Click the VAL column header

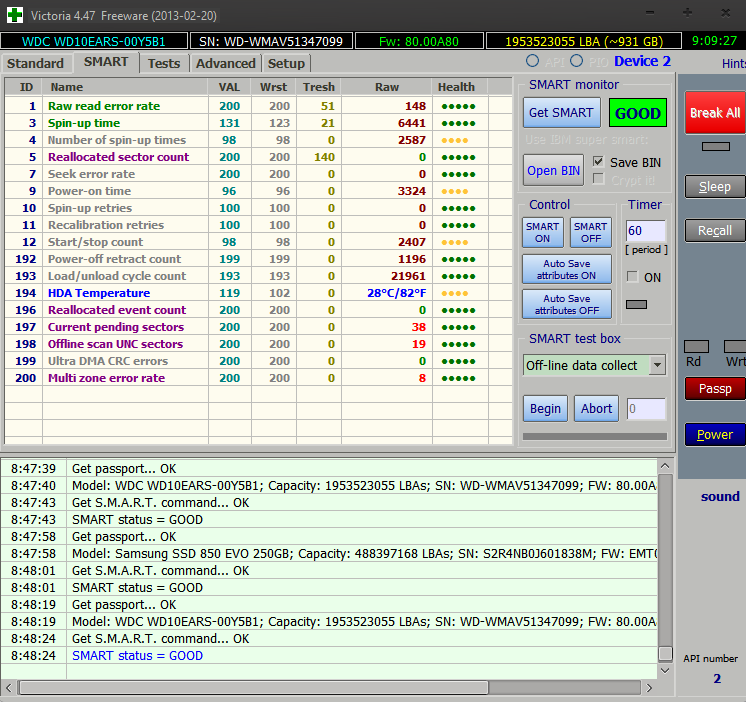tap(229, 87)
